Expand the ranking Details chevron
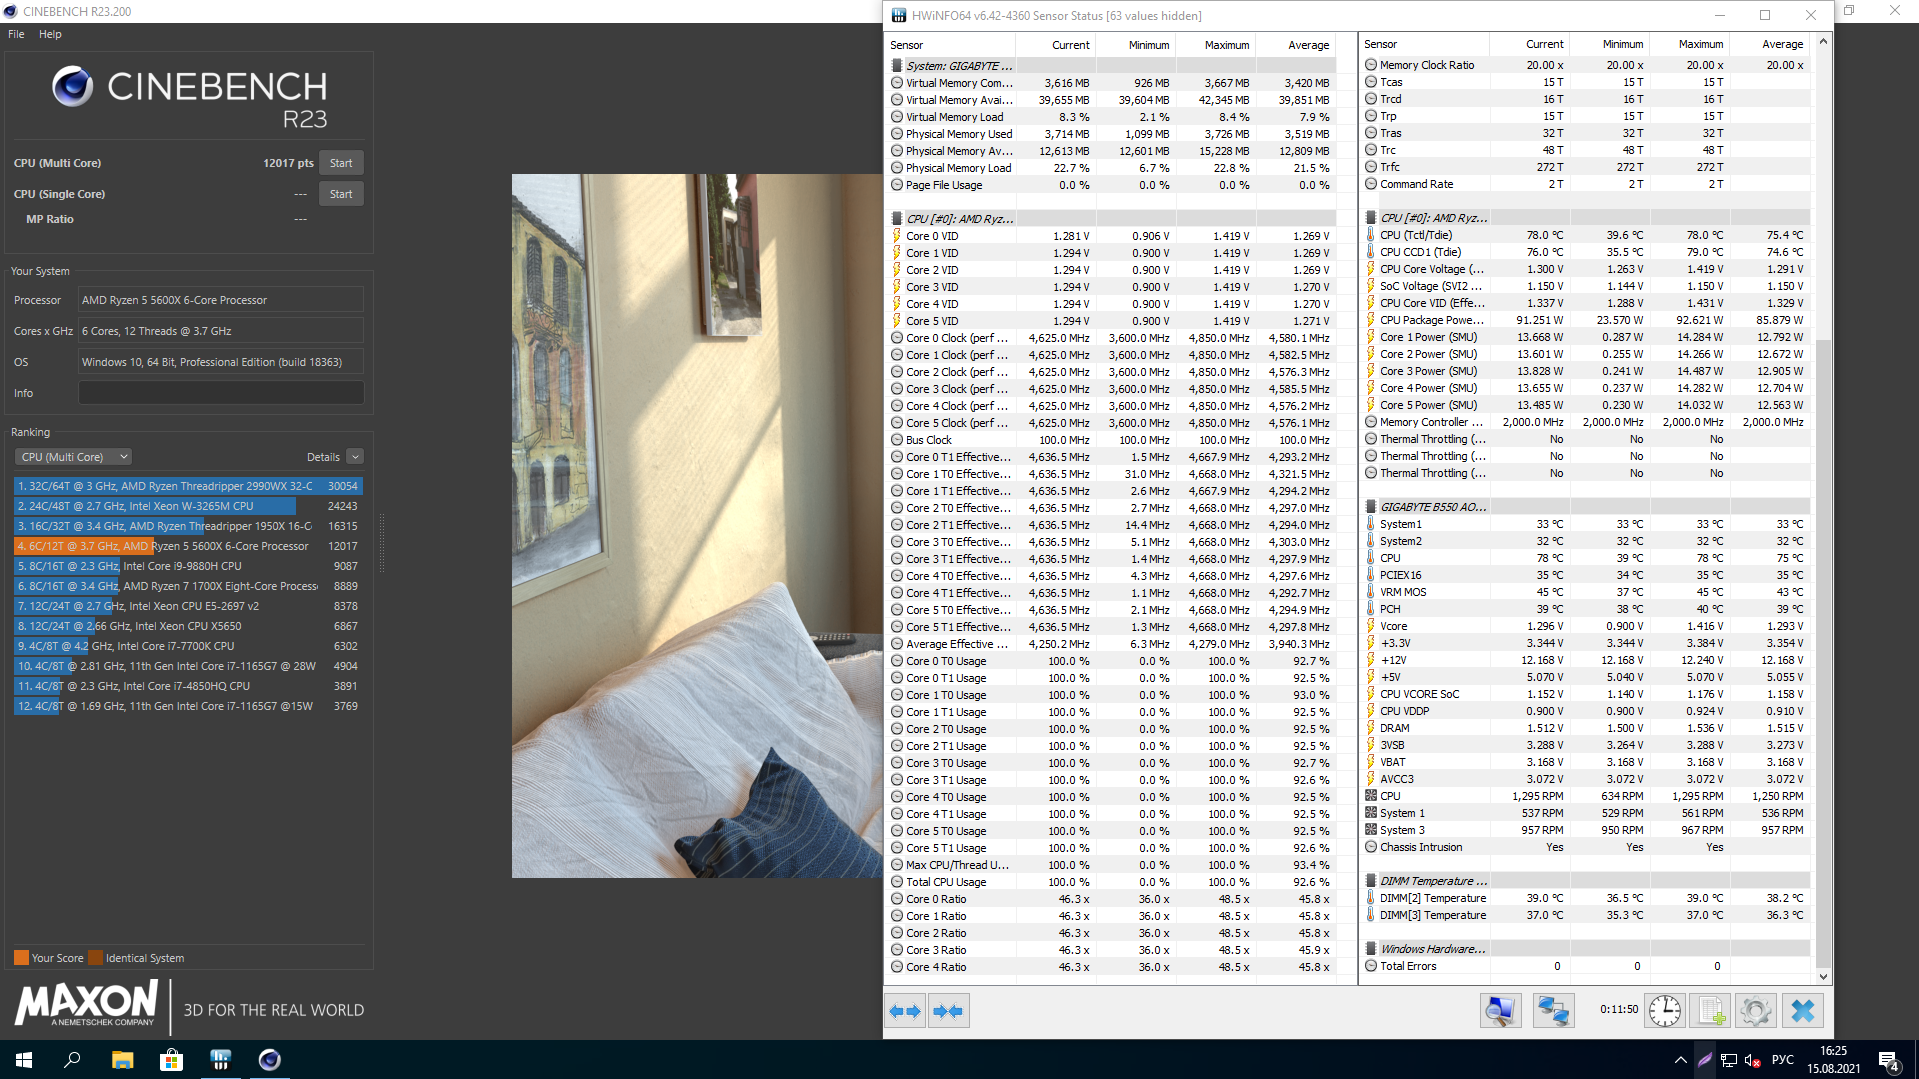The width and height of the screenshot is (1919, 1079). [355, 457]
